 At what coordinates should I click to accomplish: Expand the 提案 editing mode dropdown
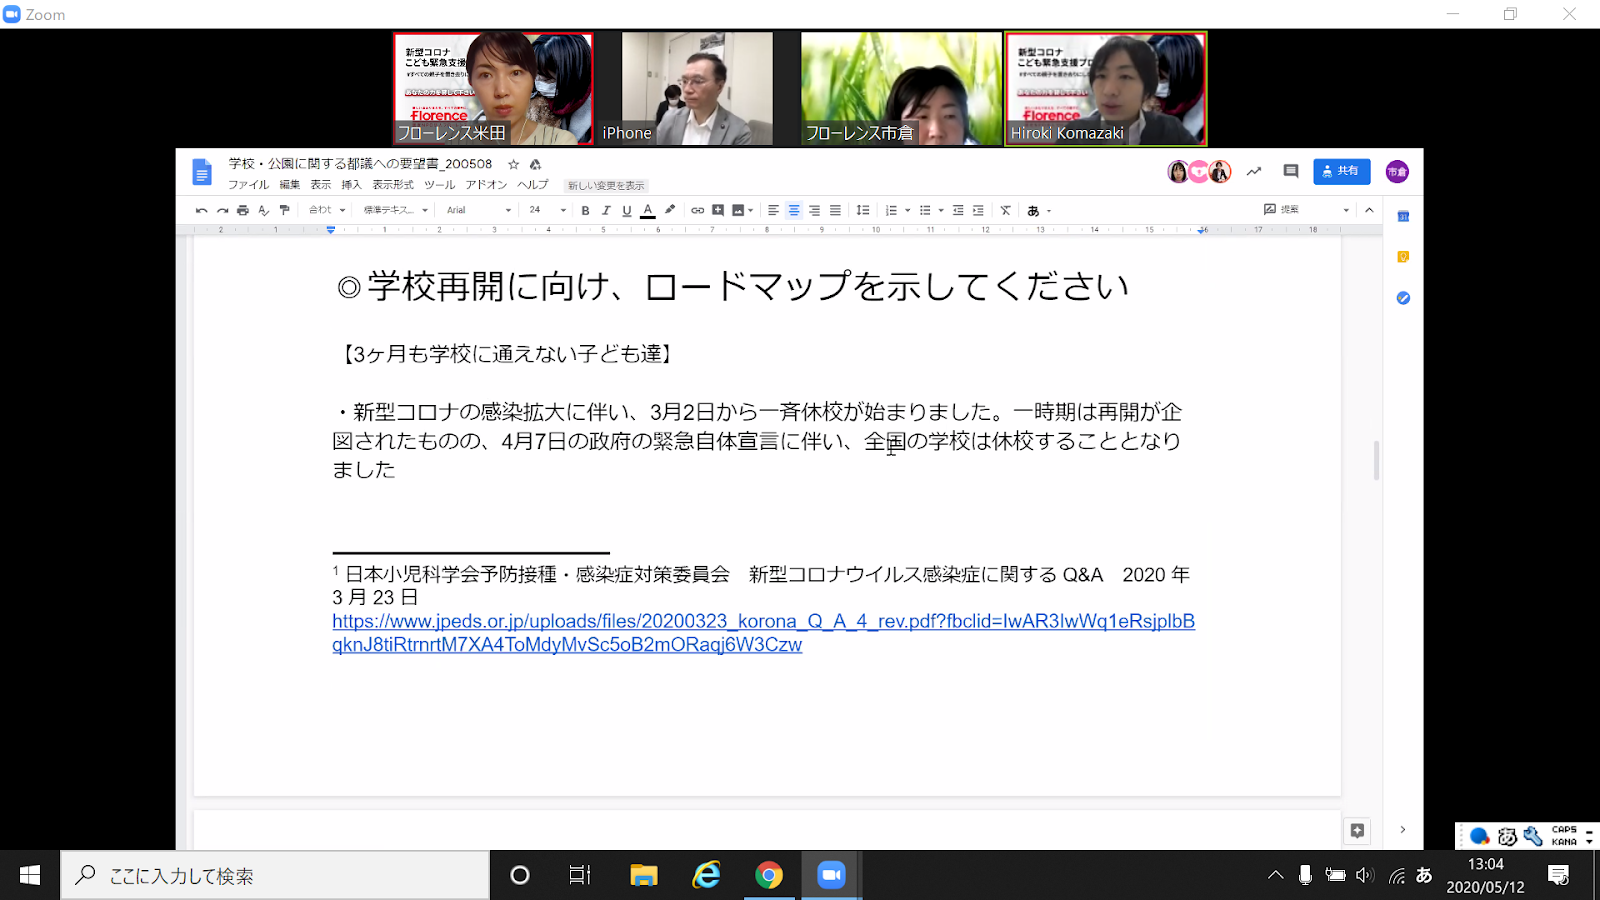point(1346,210)
